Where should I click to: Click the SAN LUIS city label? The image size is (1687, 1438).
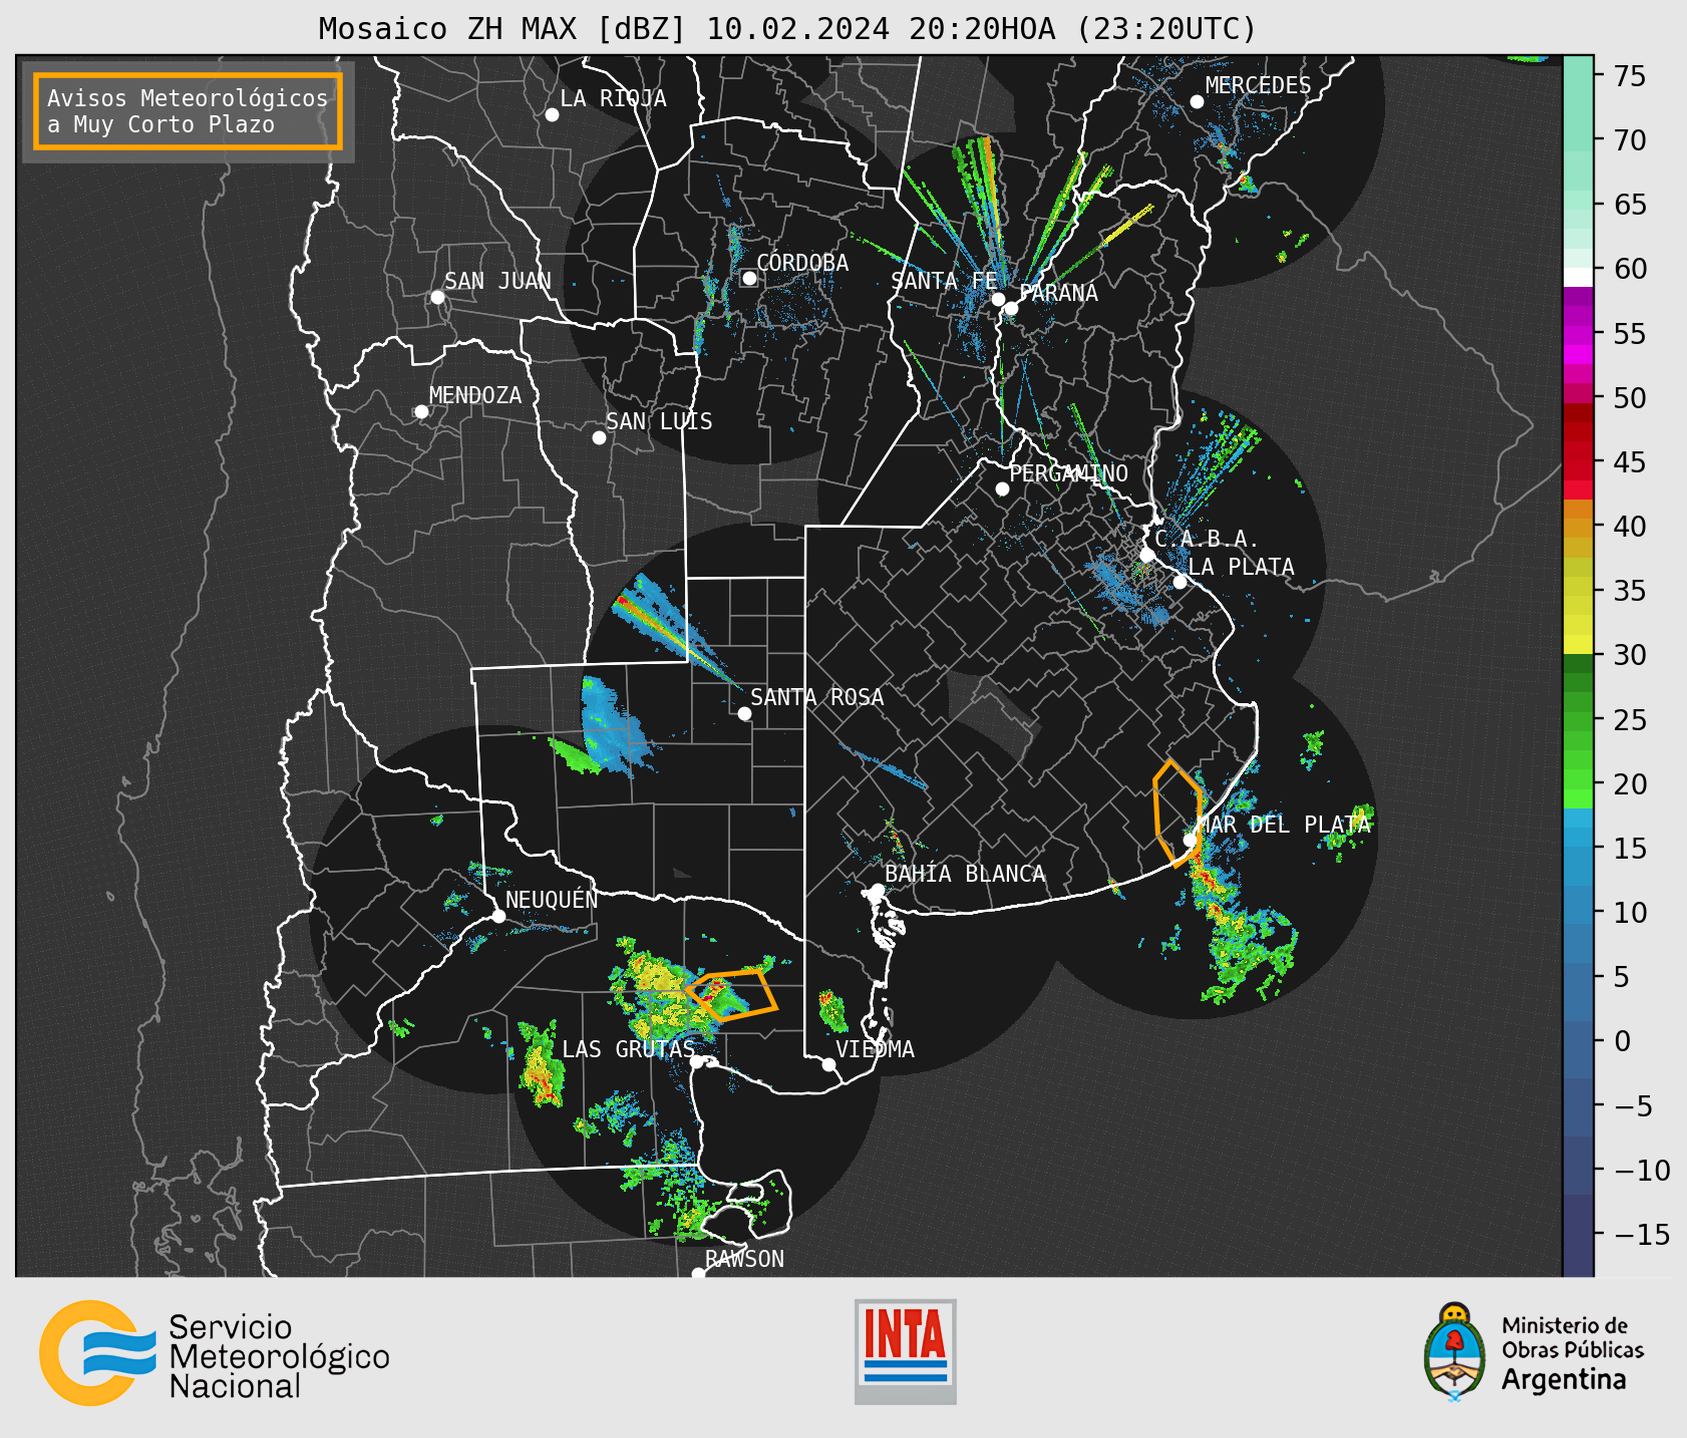click(660, 422)
